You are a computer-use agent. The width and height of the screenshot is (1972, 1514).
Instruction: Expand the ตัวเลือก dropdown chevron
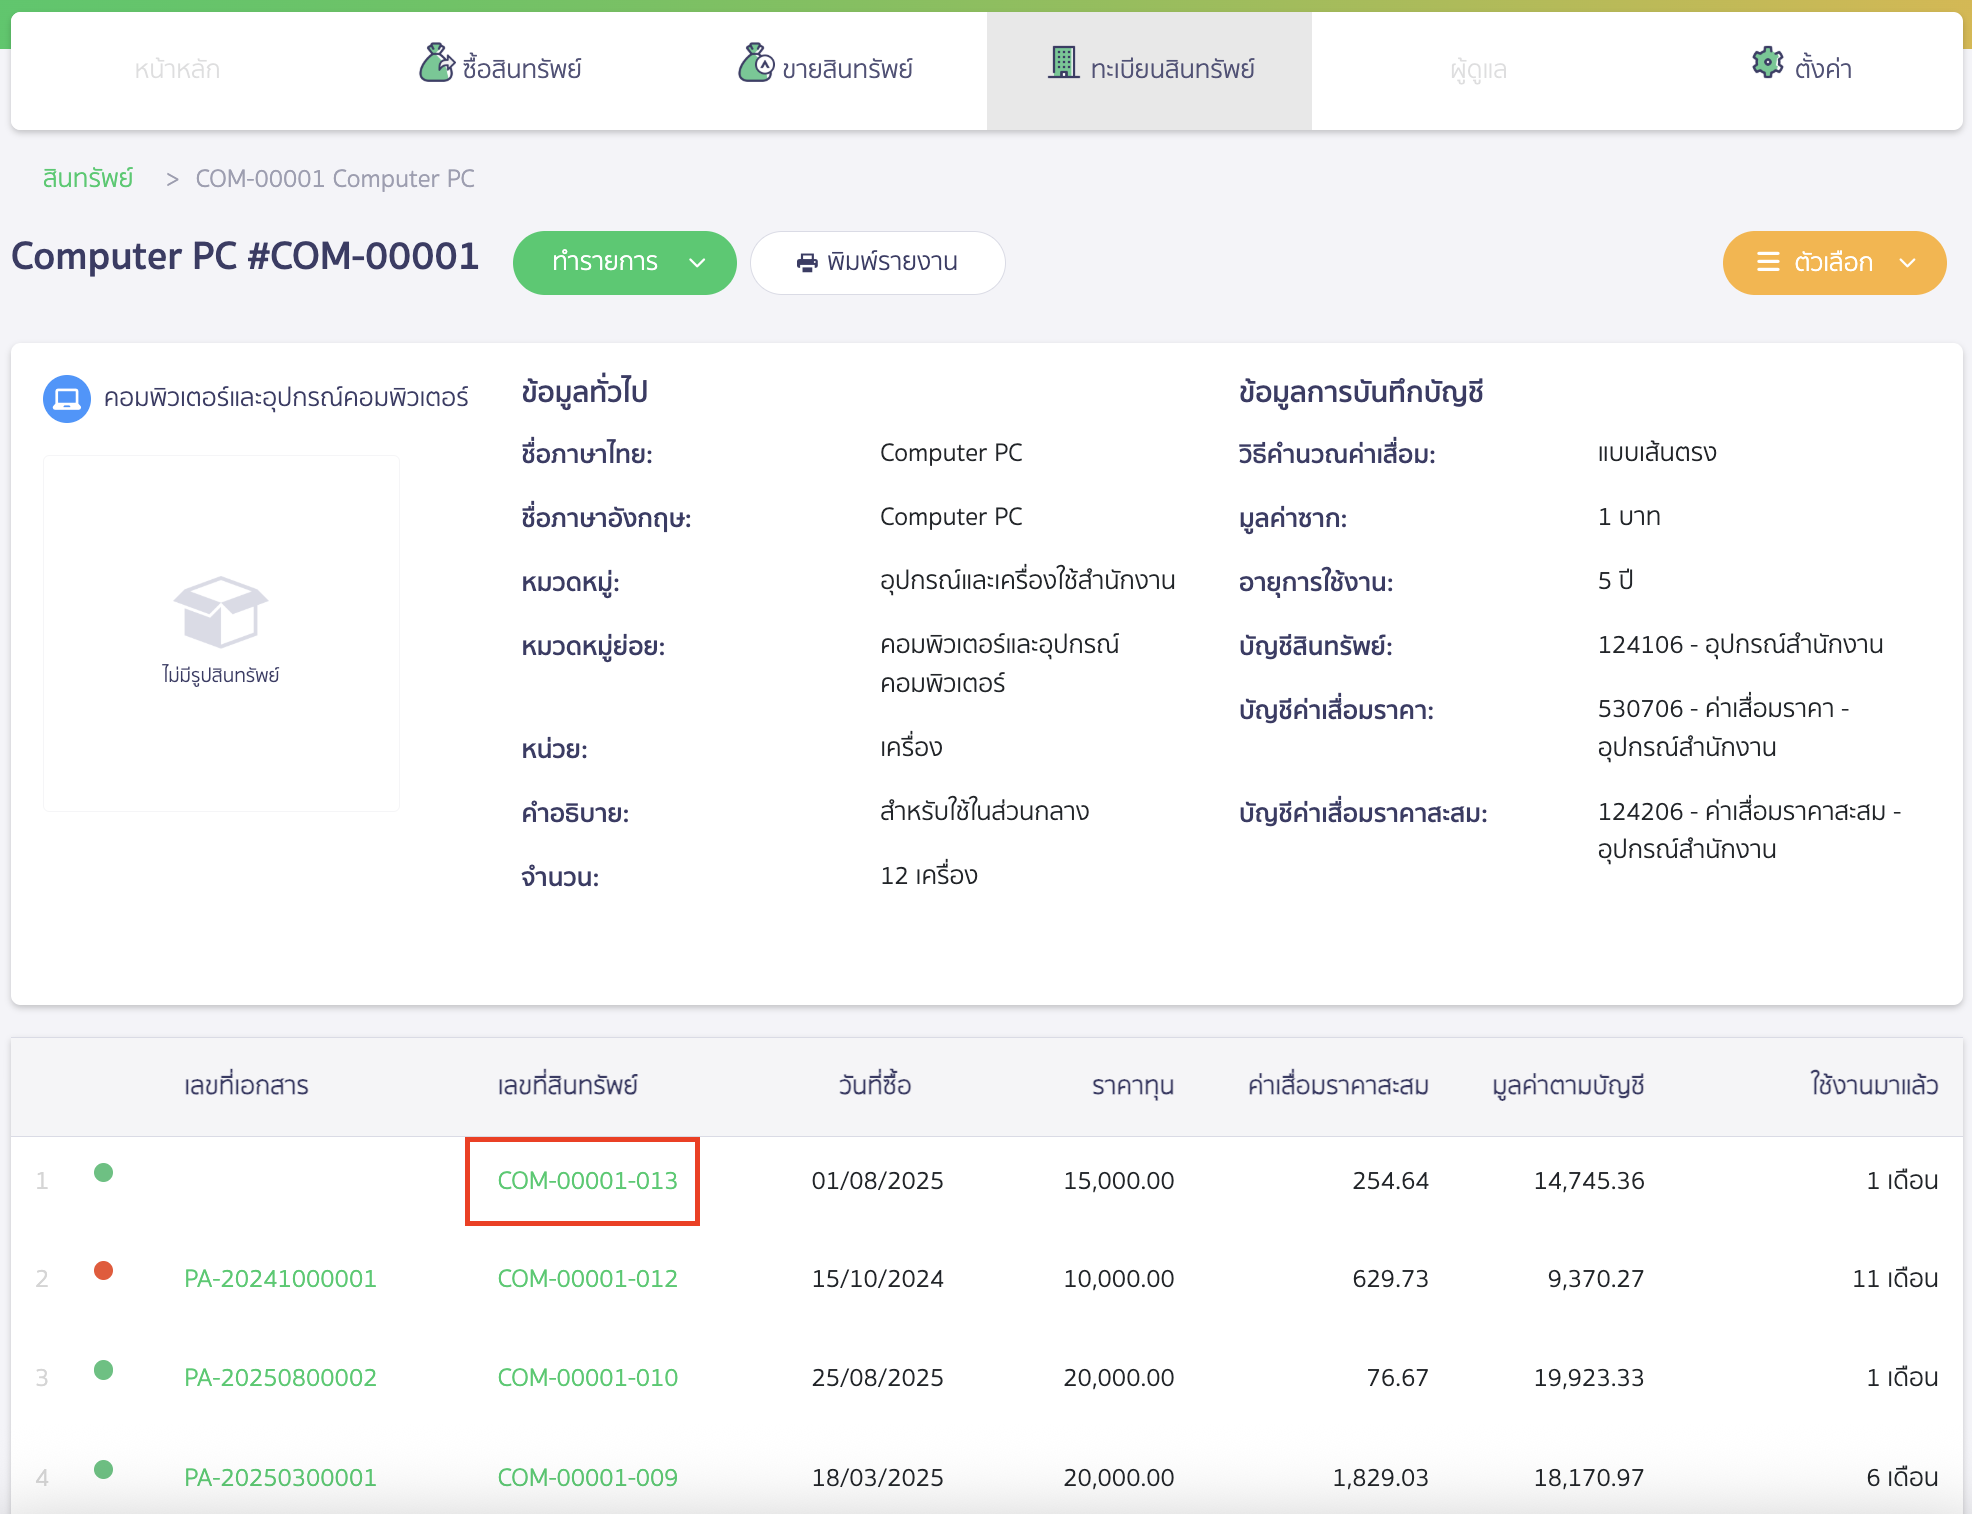(x=1907, y=263)
